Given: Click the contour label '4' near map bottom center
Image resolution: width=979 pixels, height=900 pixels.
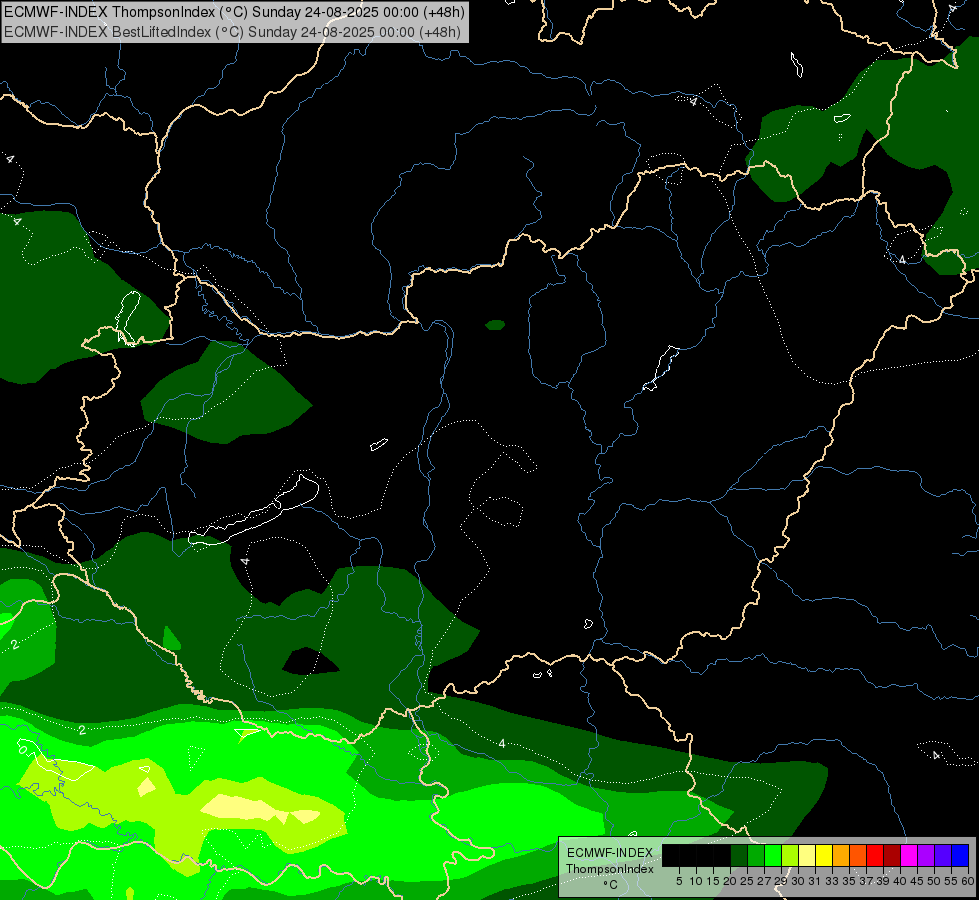Looking at the screenshot, I should [x=502, y=743].
